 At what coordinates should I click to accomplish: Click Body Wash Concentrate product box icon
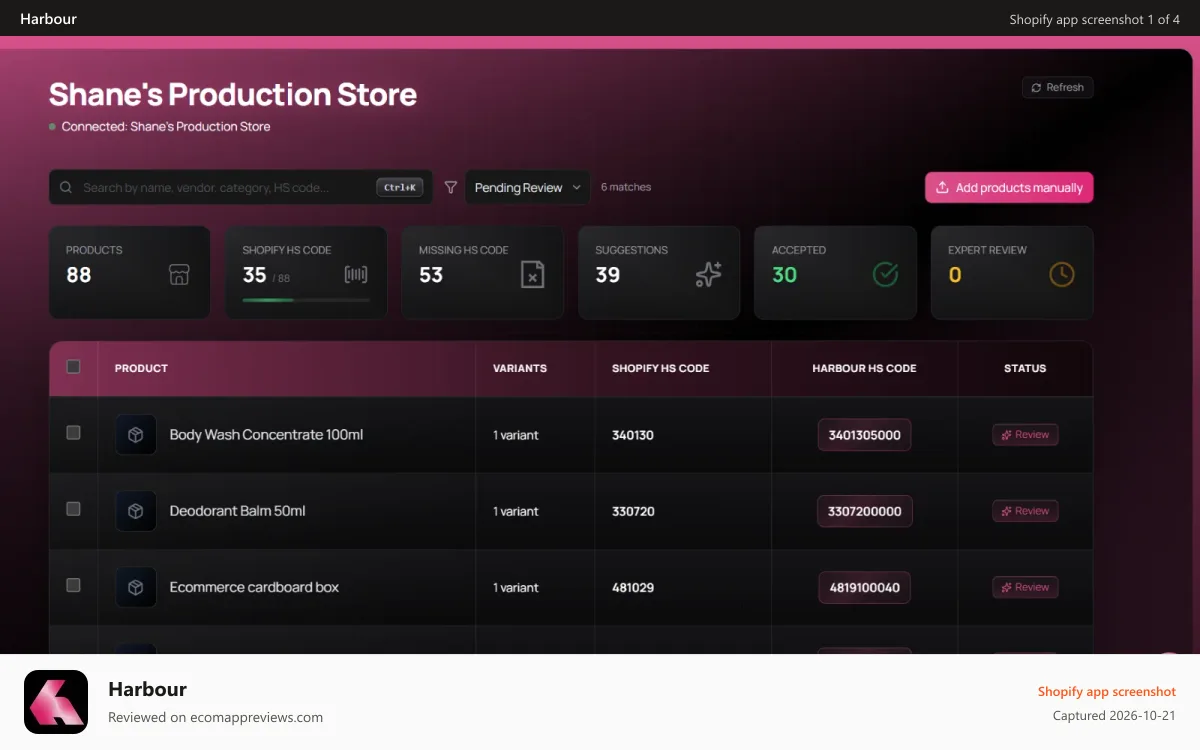click(136, 435)
